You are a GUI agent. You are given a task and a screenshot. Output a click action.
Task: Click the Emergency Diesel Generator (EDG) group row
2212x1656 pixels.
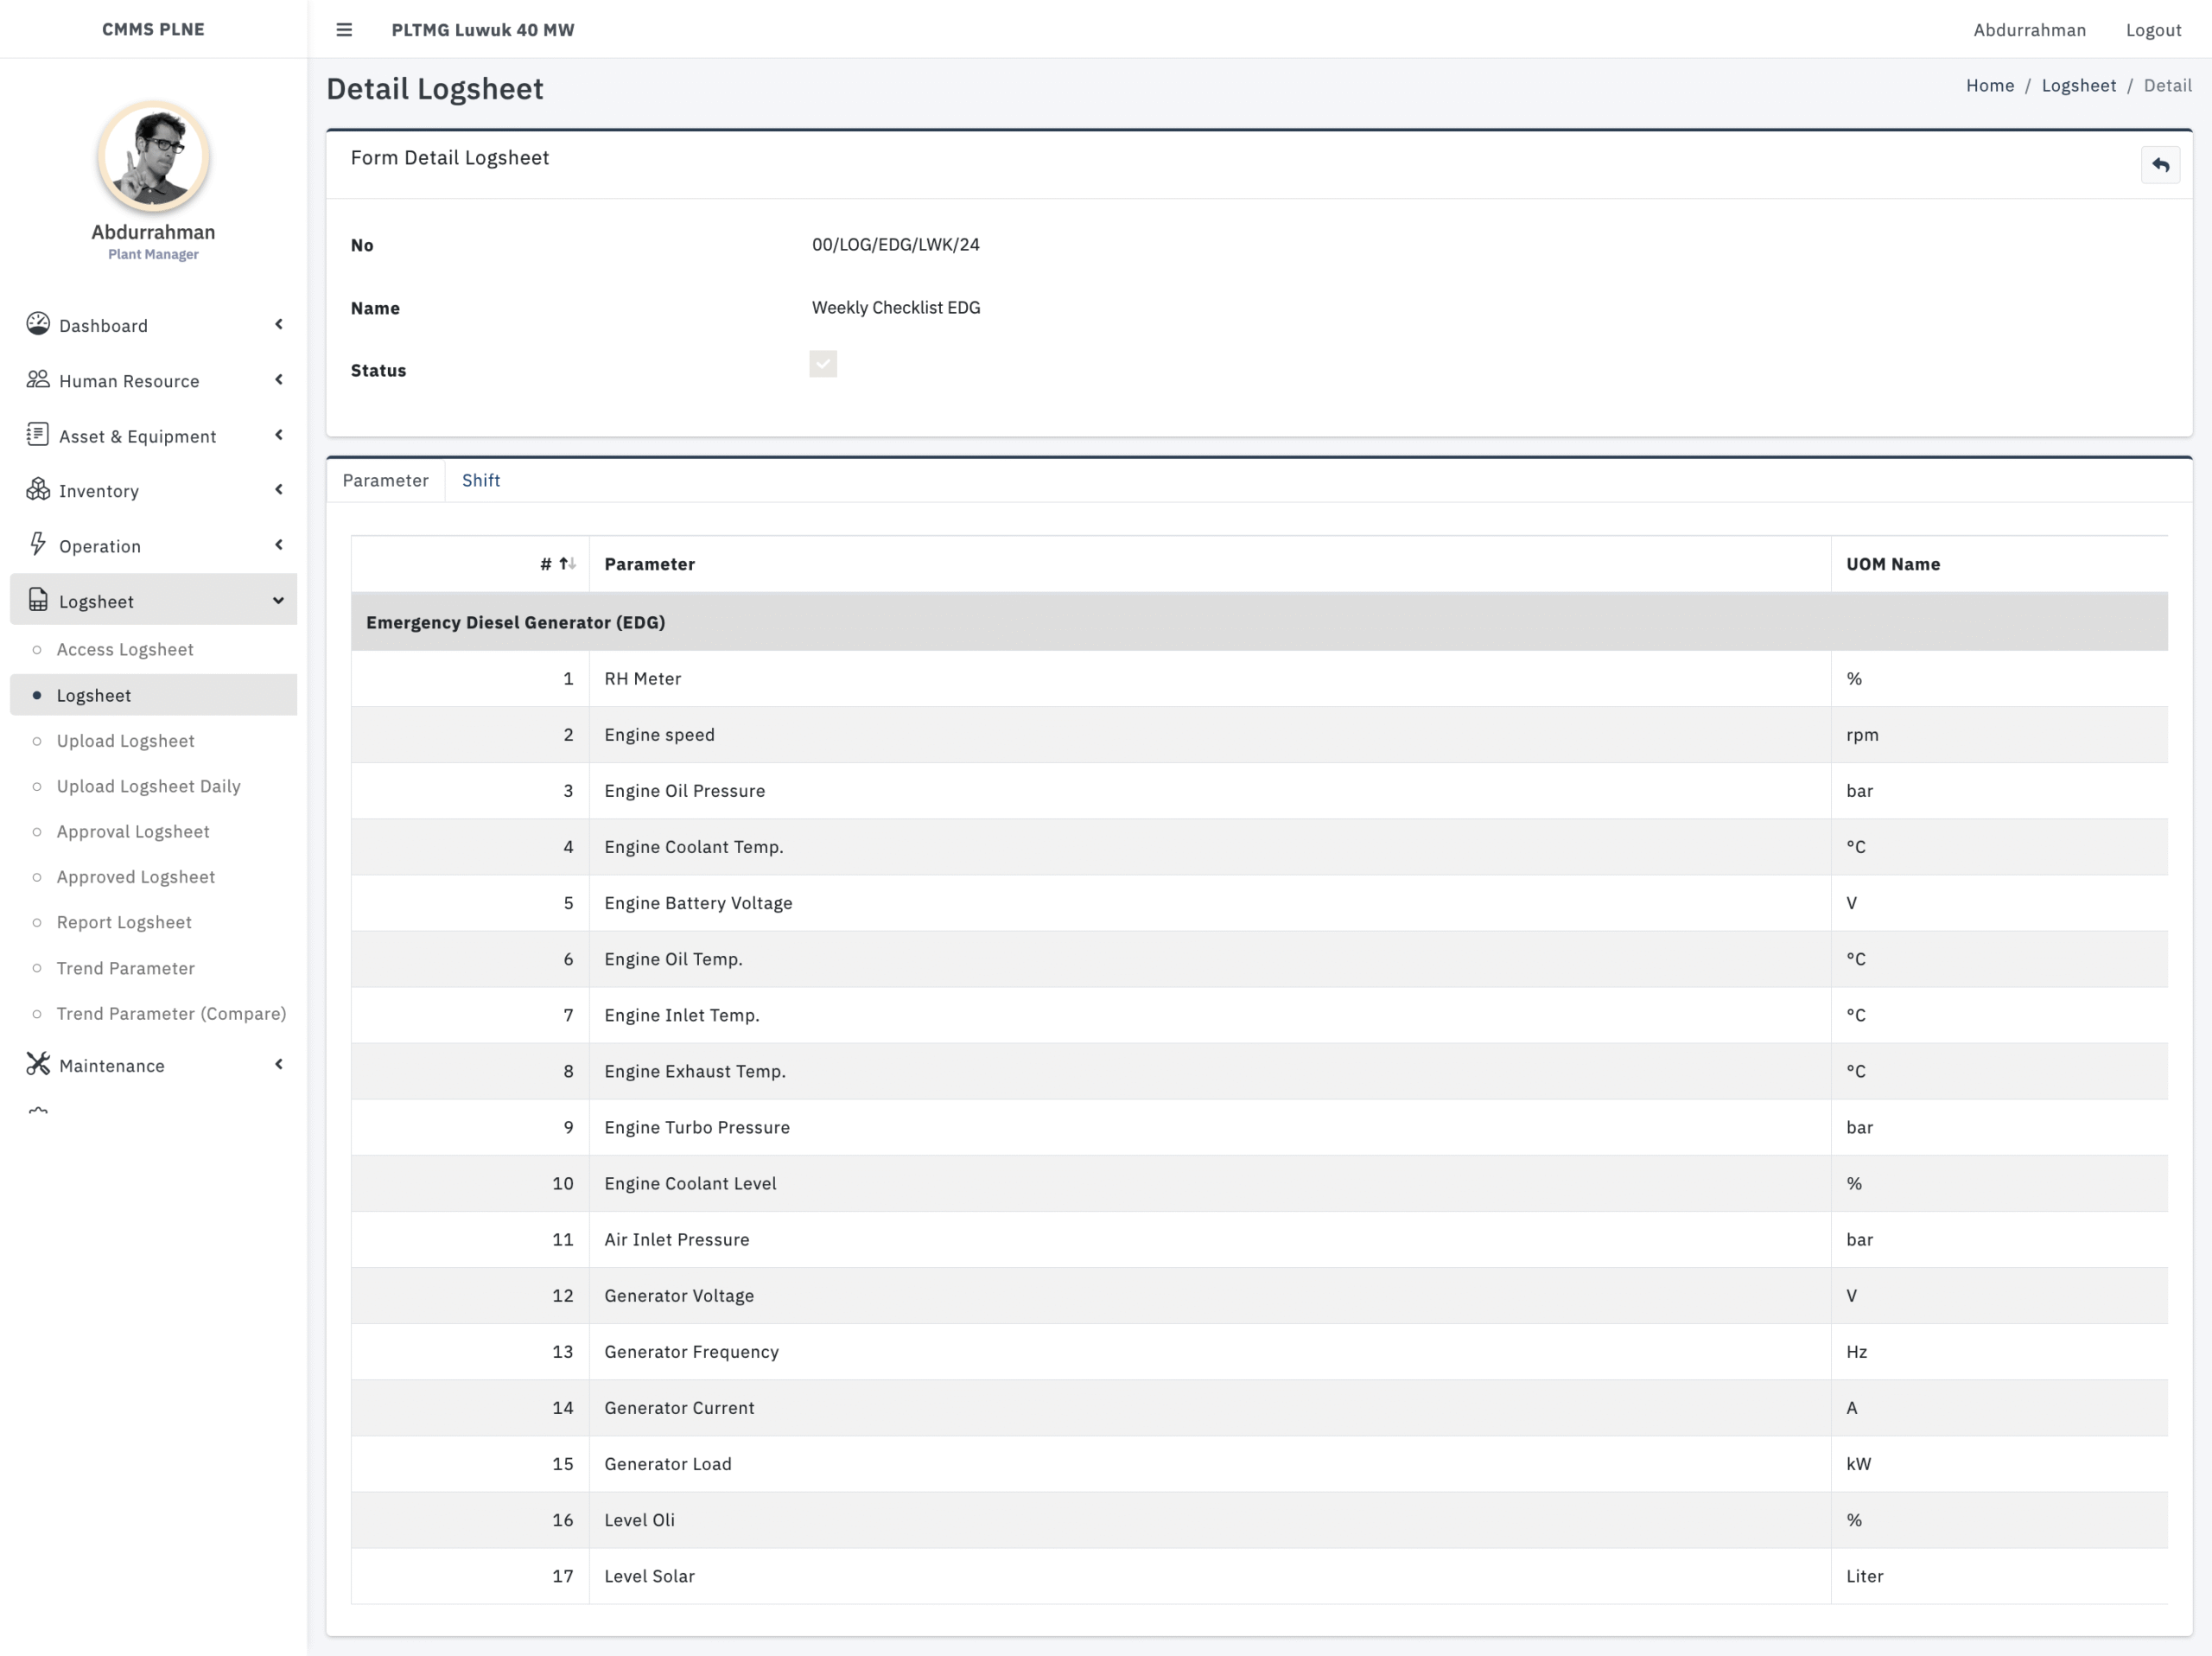pos(1259,622)
